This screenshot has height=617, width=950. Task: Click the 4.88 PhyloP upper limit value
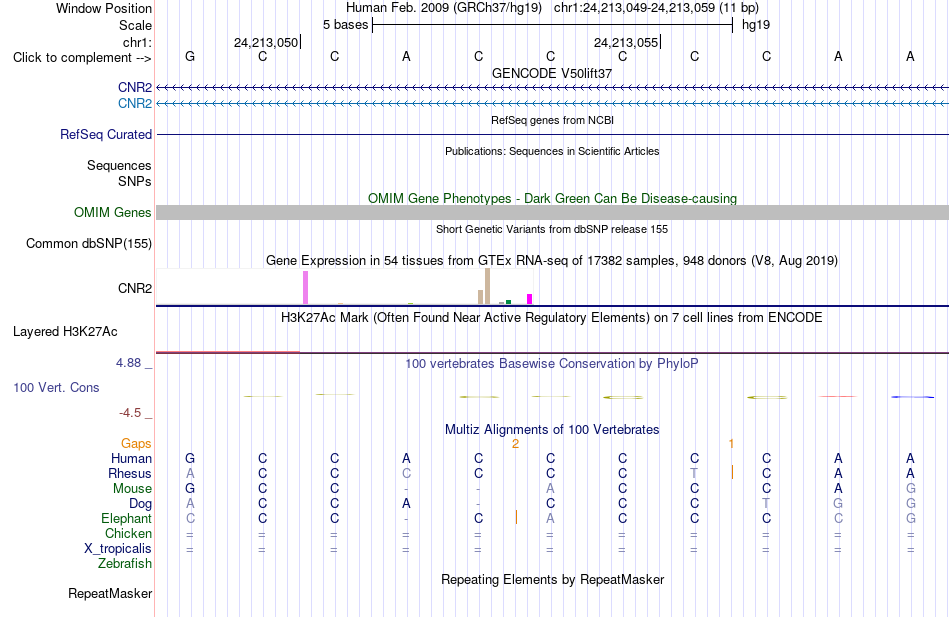pos(128,362)
